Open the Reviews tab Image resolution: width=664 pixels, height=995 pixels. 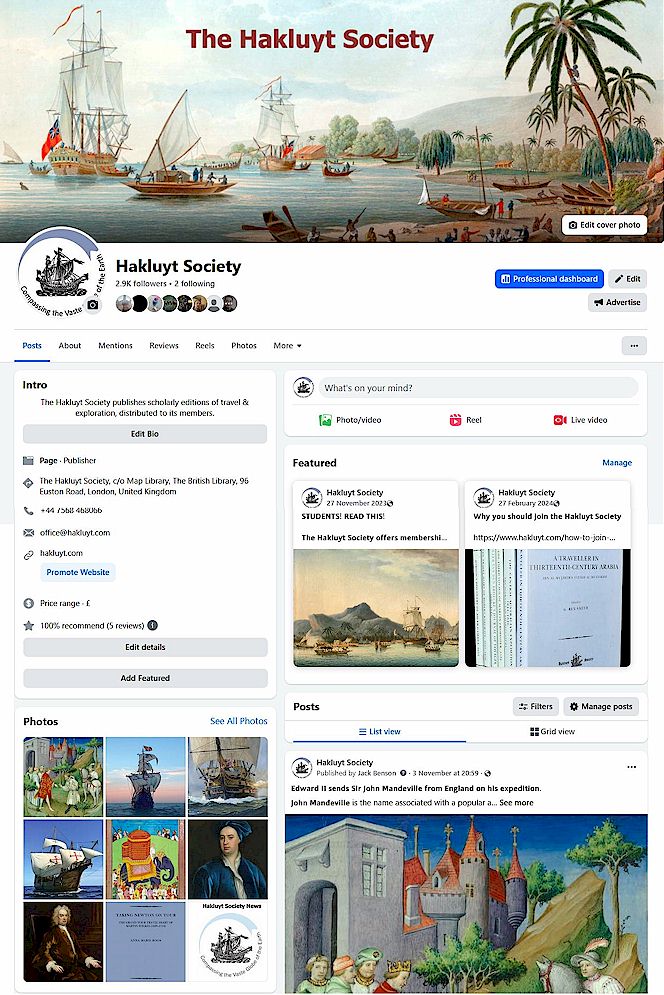tap(164, 346)
